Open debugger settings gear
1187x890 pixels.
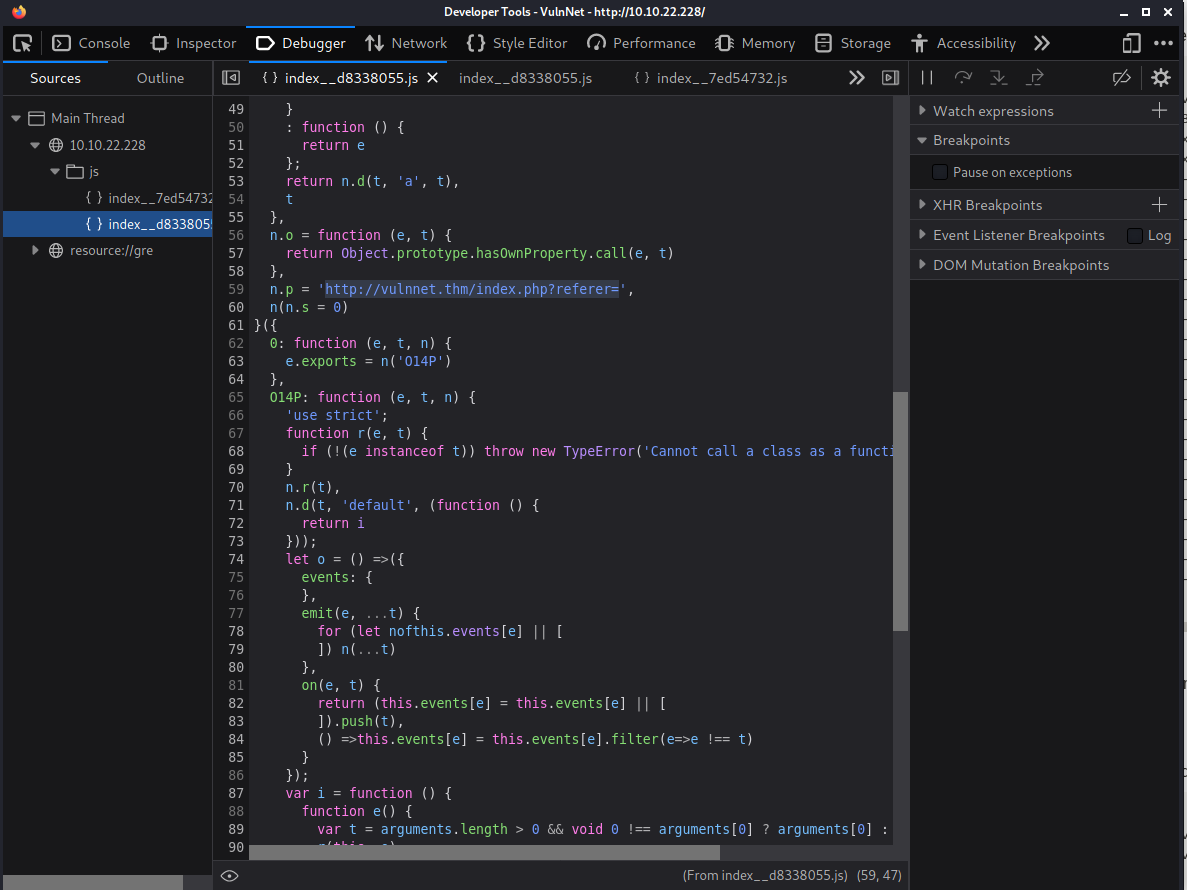[x=1161, y=77]
